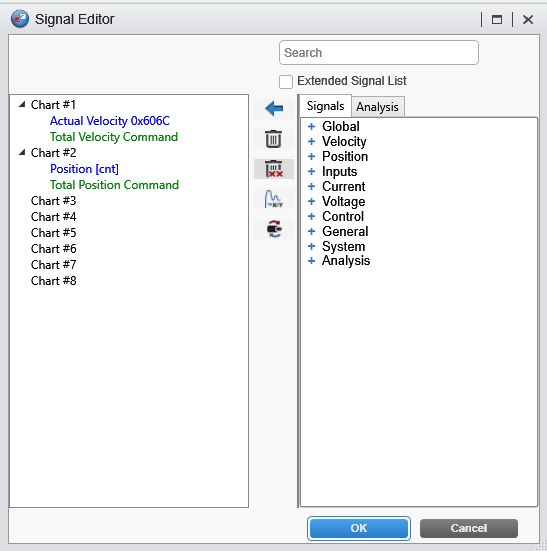547x551 pixels.
Task: Select the Velocity category label
Action: tap(344, 142)
